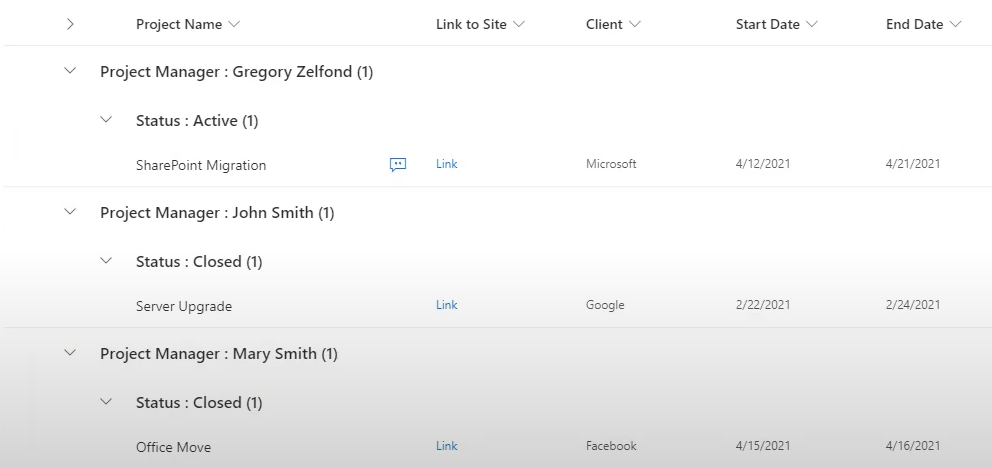Open the SharePoint Migration site link
The width and height of the screenshot is (992, 467).
pos(447,164)
